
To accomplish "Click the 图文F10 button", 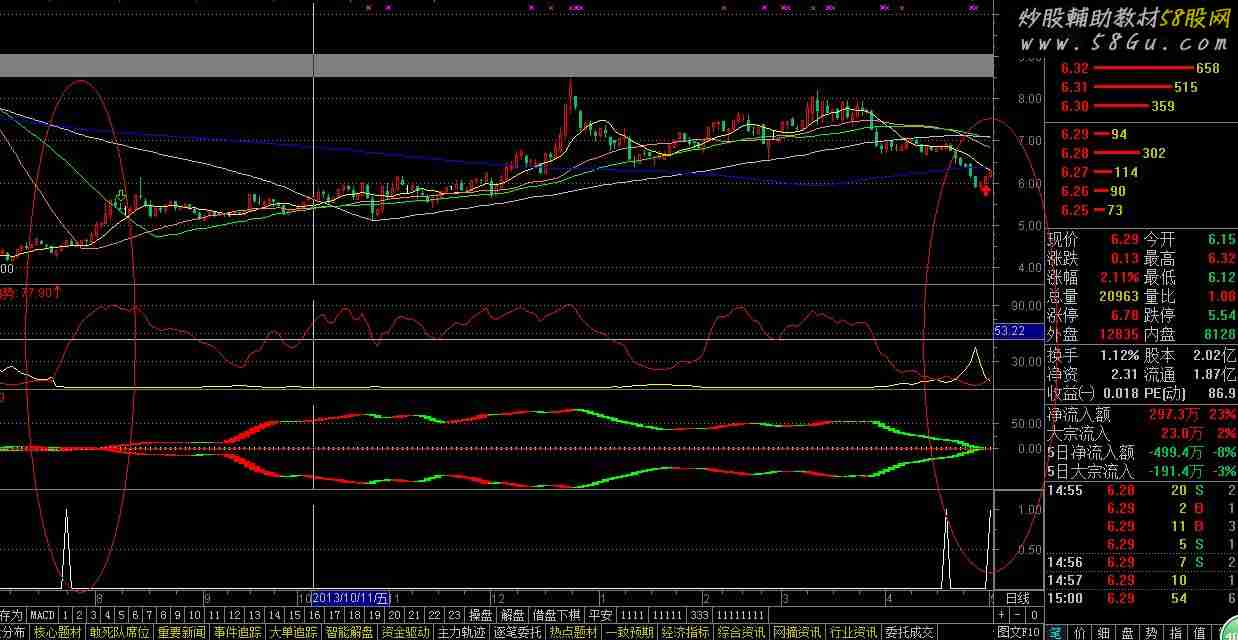I will tap(1018, 632).
